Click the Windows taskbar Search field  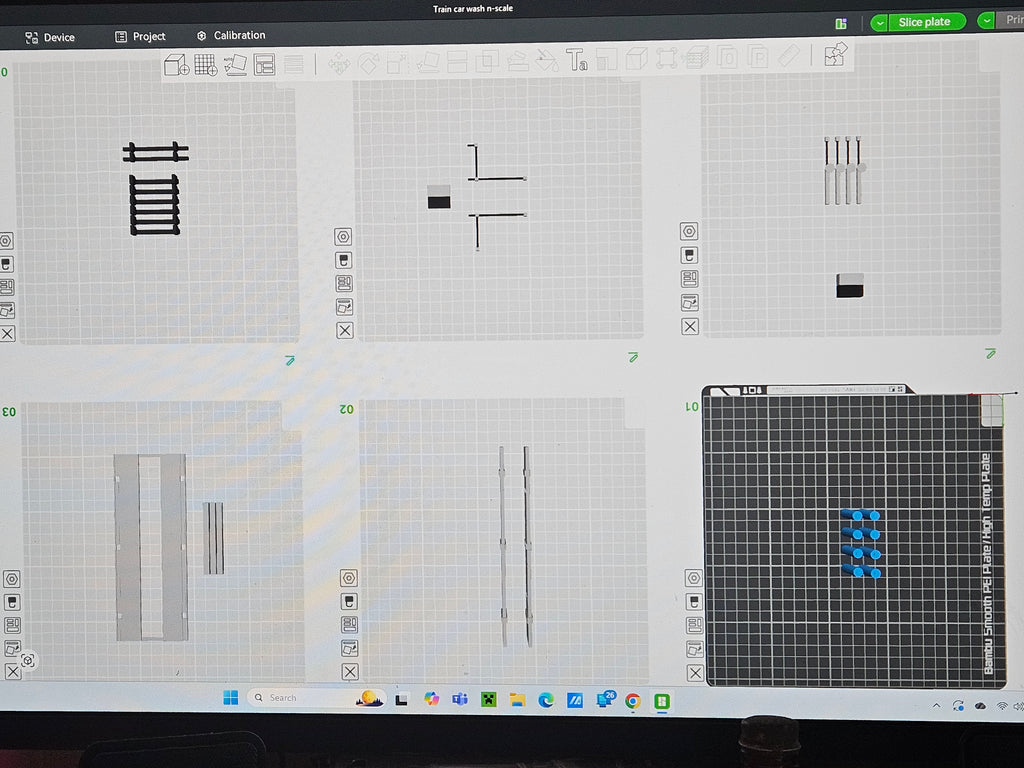pyautogui.click(x=304, y=698)
